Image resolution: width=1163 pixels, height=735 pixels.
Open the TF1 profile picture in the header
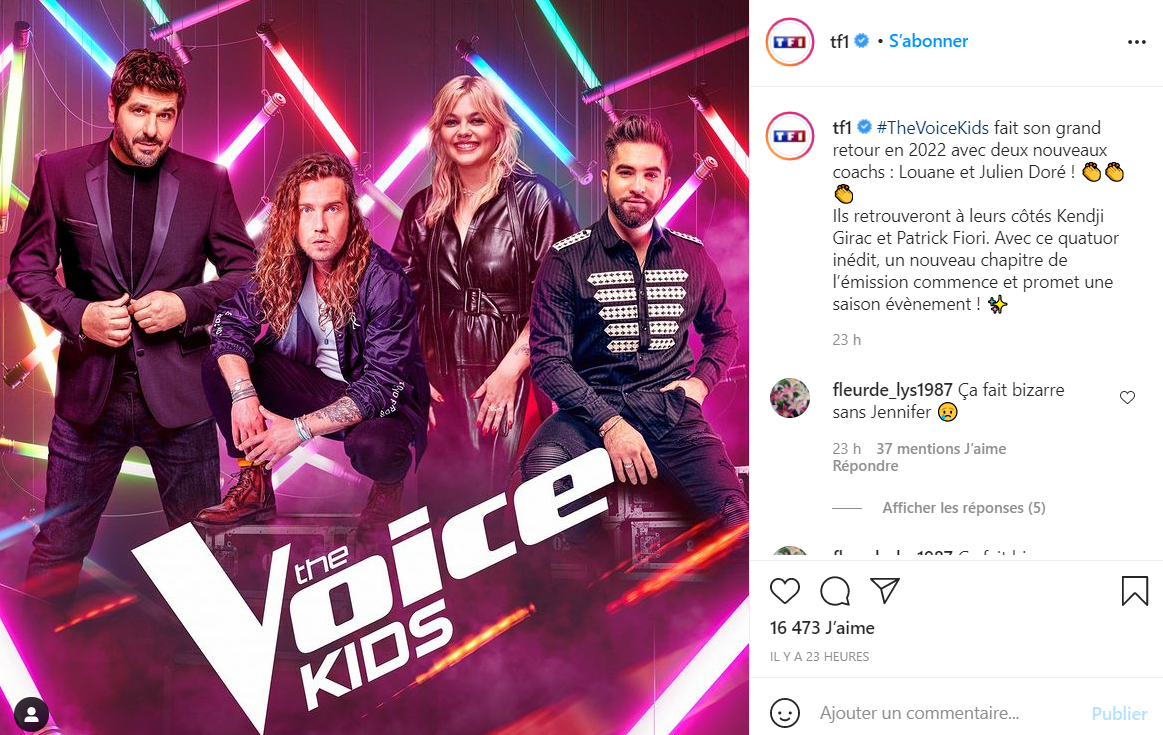tap(790, 42)
